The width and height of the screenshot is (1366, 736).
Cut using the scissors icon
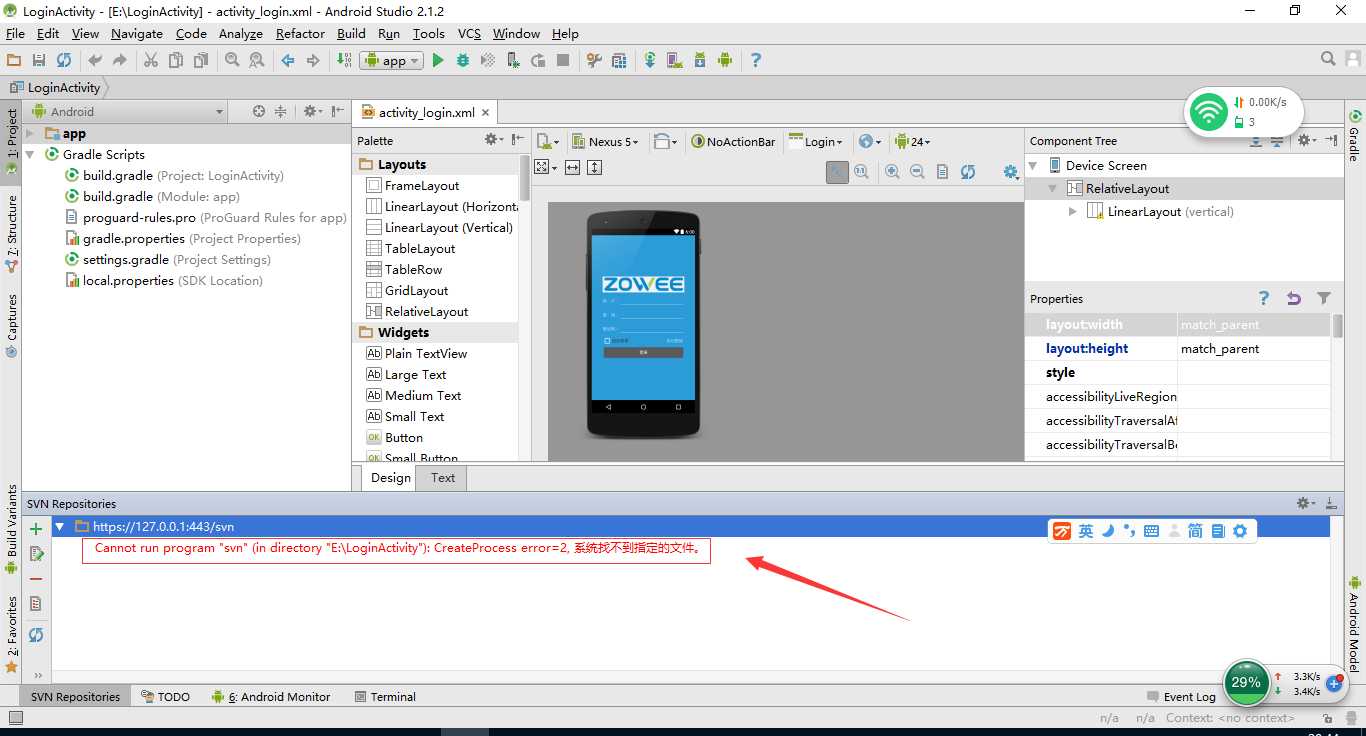(x=151, y=60)
